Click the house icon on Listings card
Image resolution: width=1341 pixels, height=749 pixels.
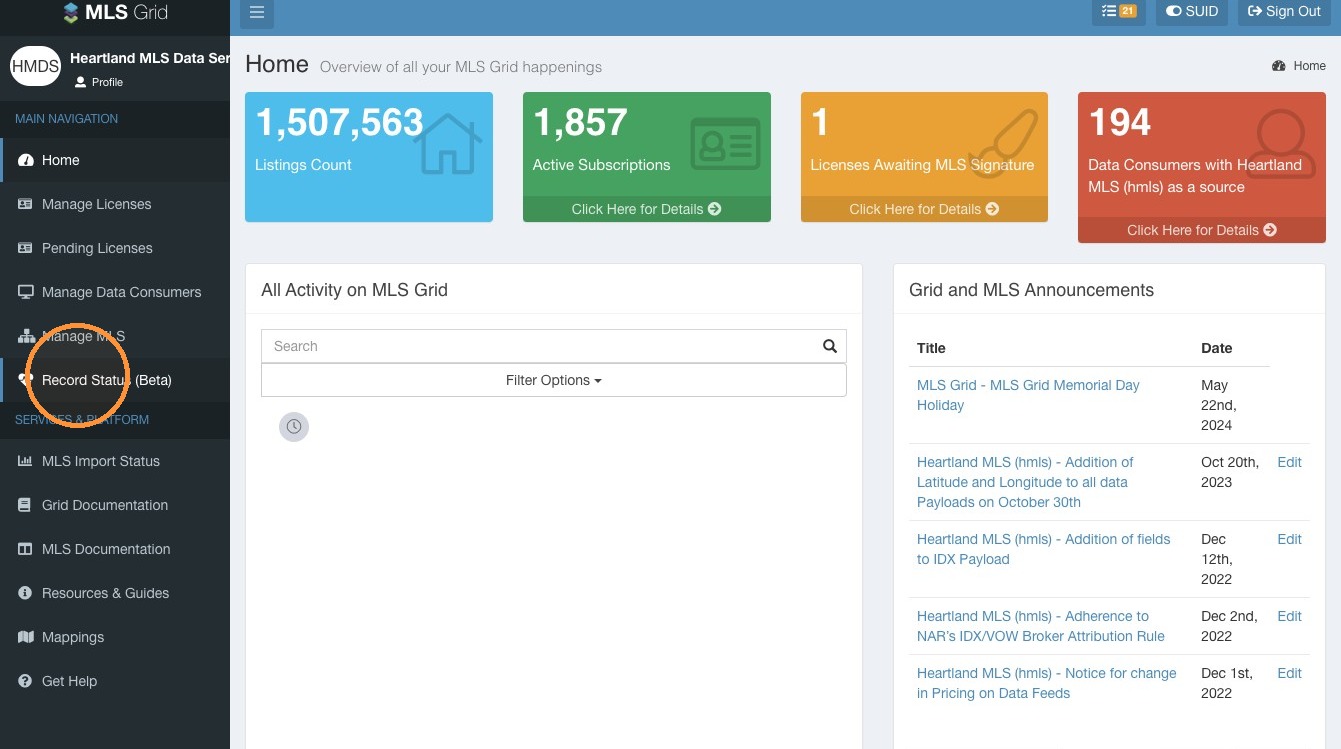coord(447,144)
